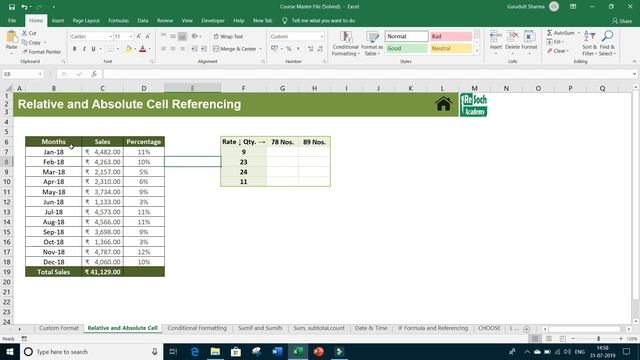
Task: Click the Undo icon
Action: pyautogui.click(x=24, y=7)
